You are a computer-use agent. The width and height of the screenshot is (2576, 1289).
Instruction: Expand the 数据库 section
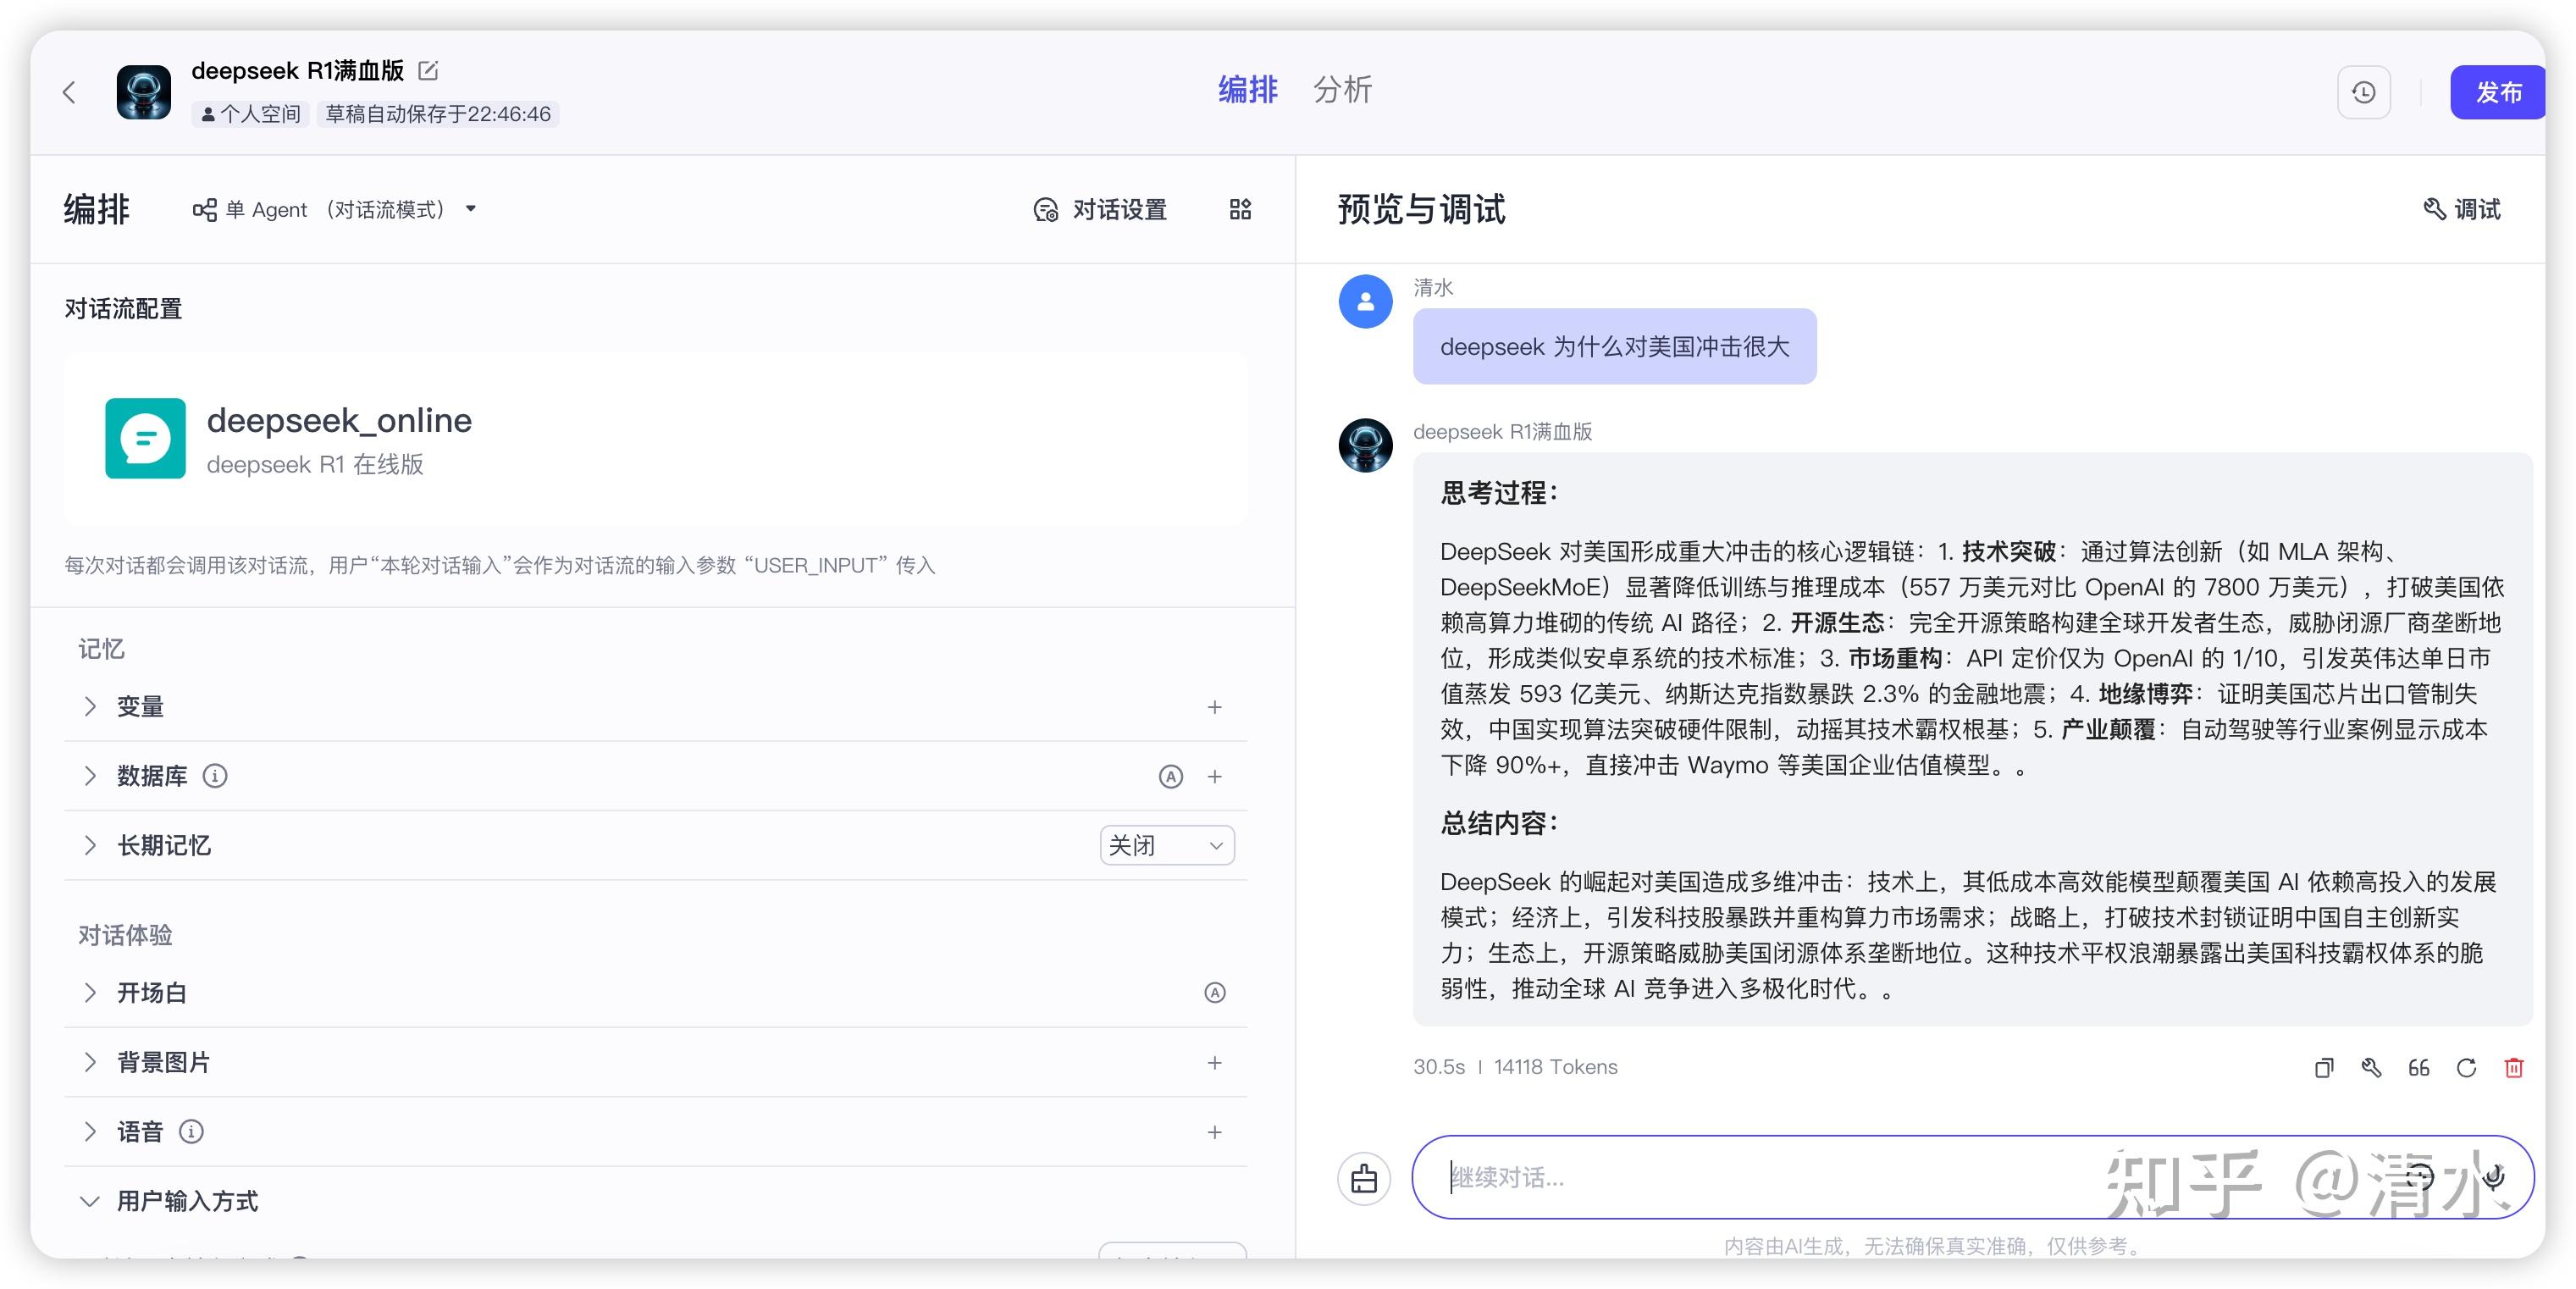pos(90,776)
